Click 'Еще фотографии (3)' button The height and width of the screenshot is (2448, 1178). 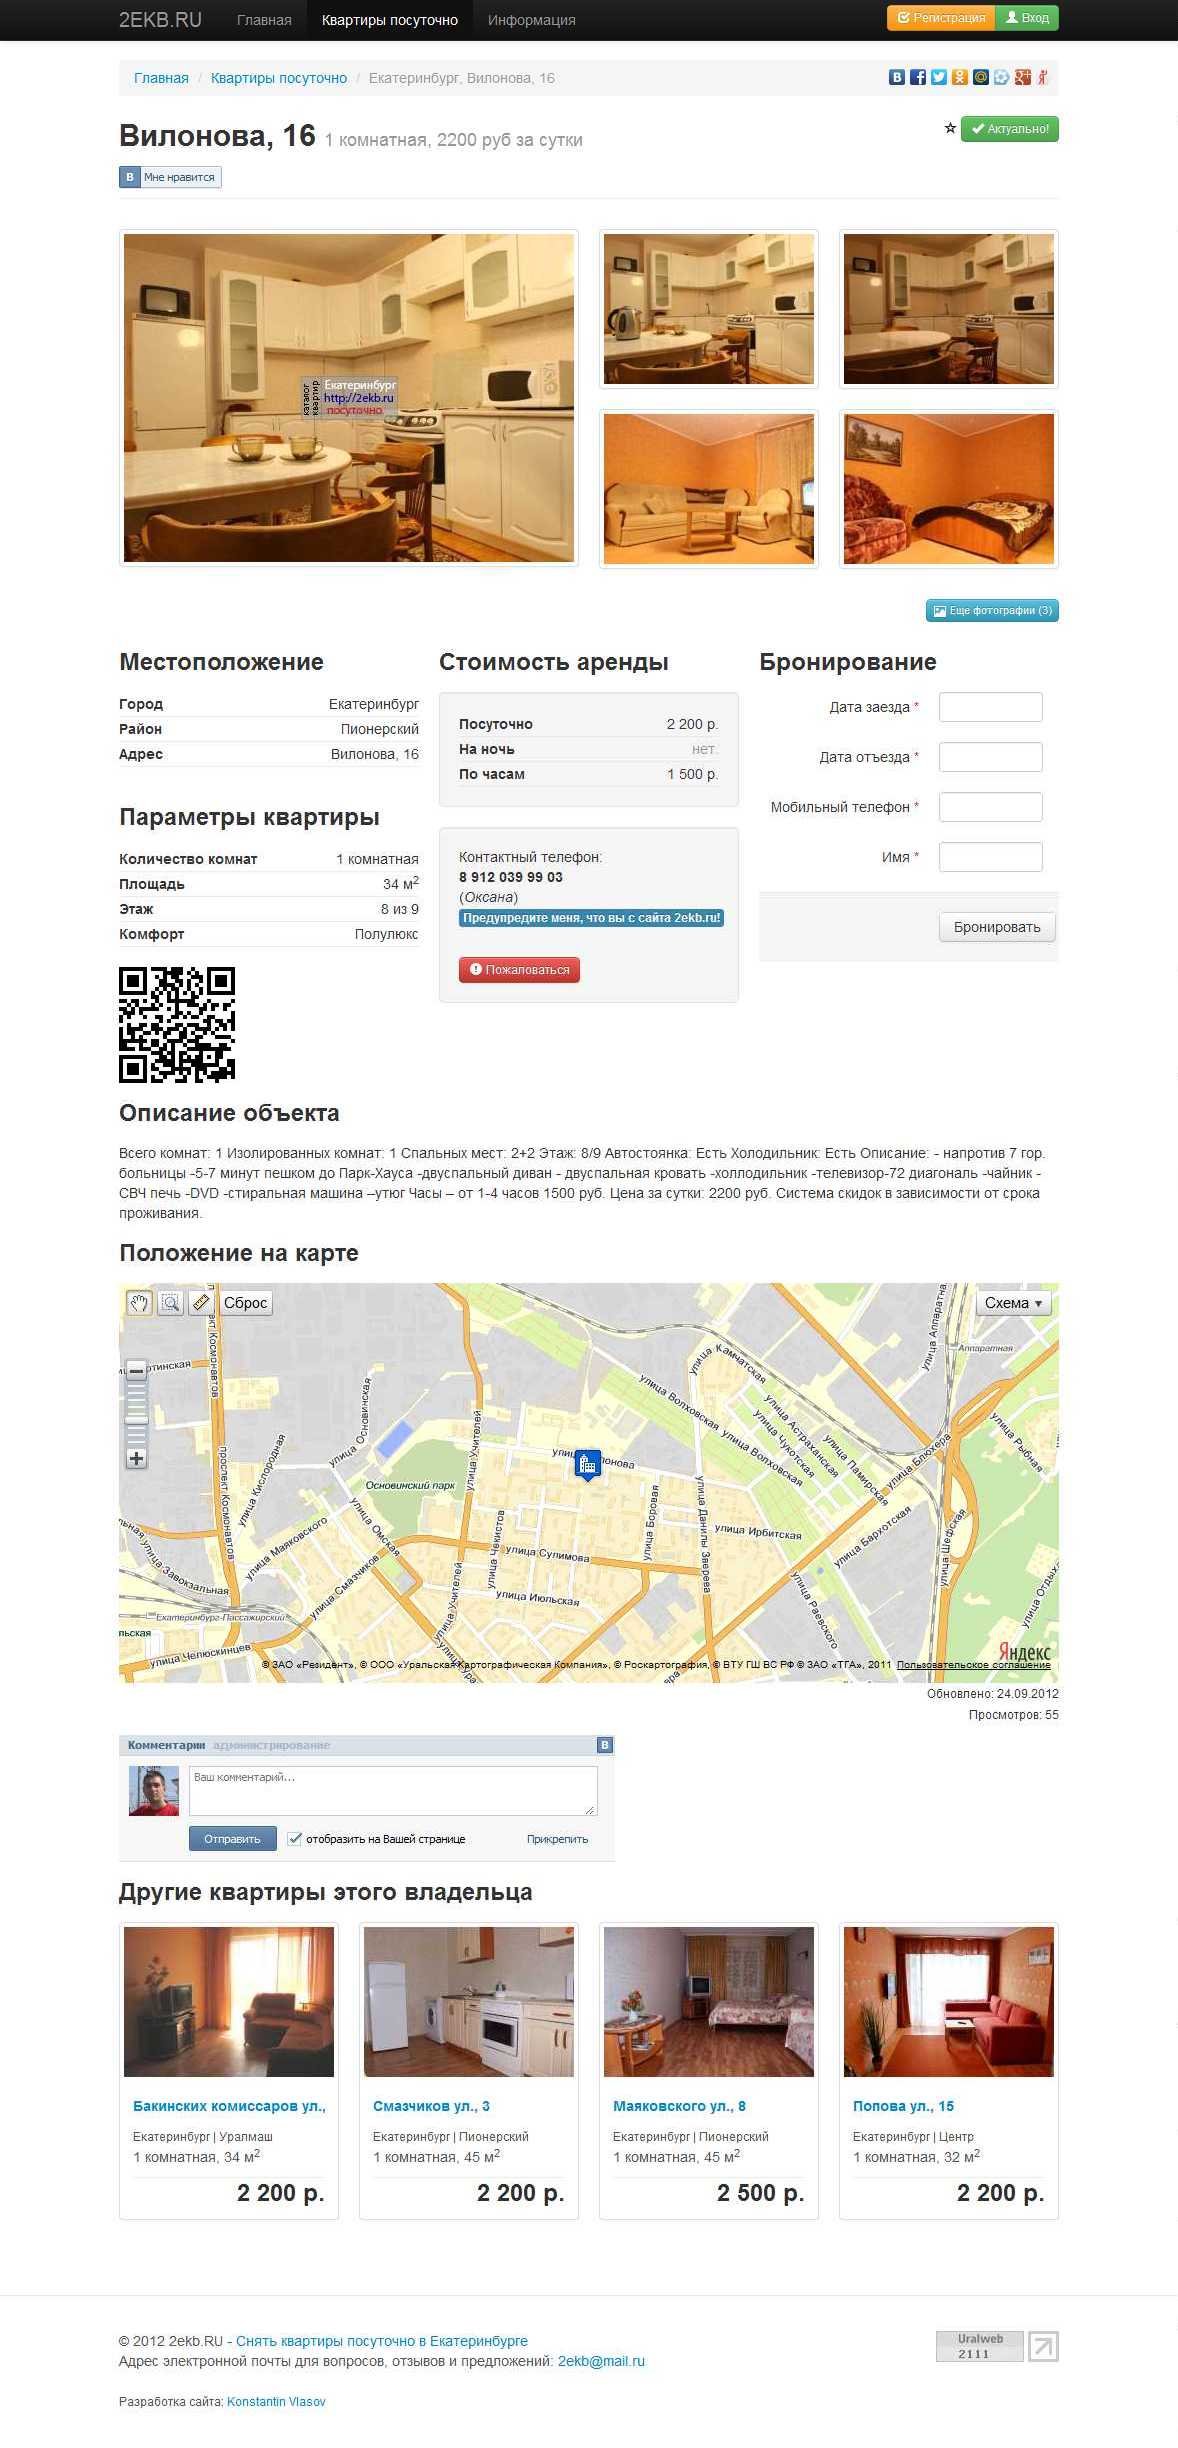[x=992, y=610]
